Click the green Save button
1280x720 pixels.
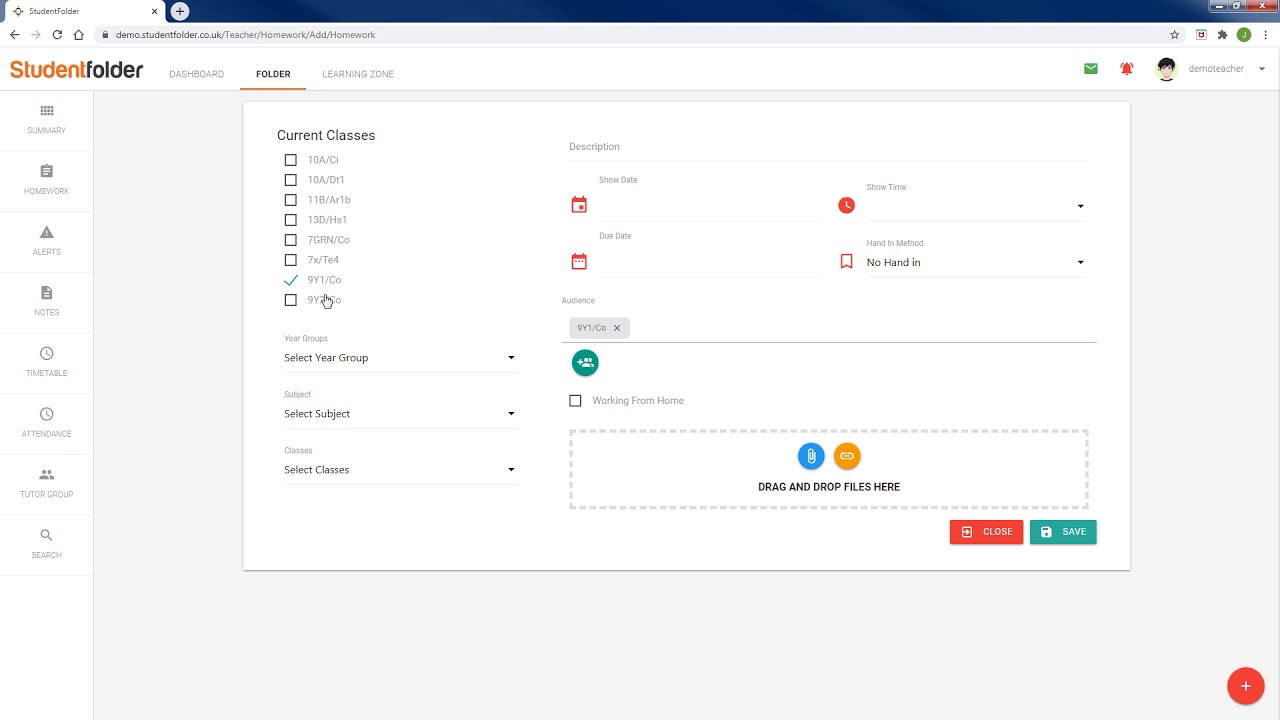pyautogui.click(x=1063, y=532)
